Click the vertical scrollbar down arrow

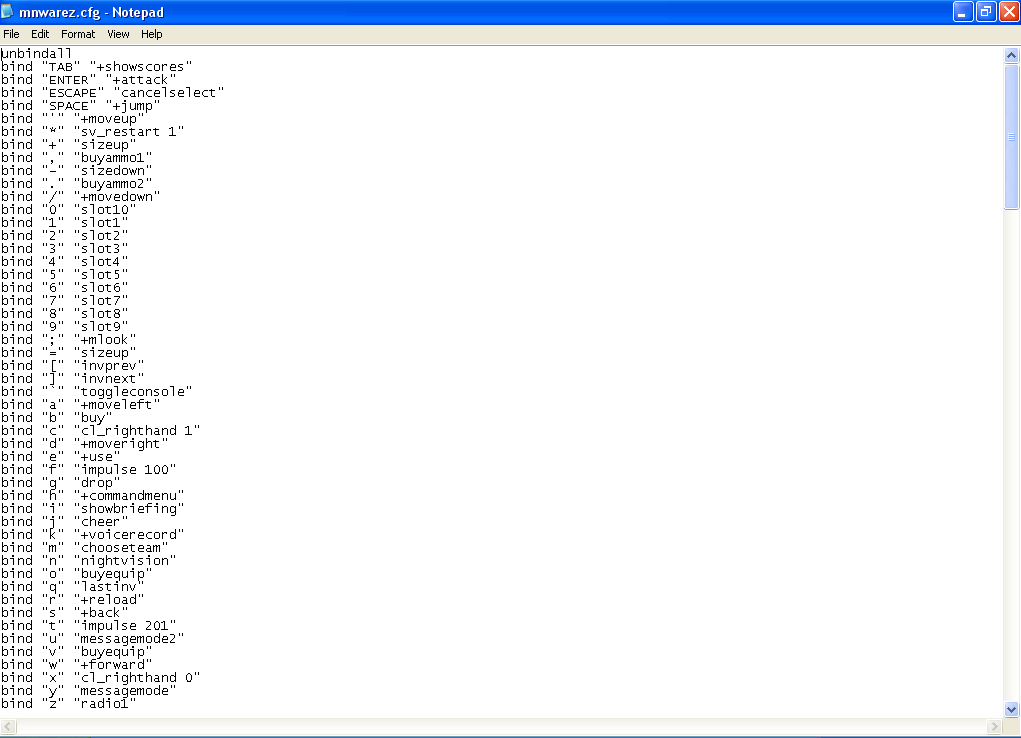click(1011, 709)
